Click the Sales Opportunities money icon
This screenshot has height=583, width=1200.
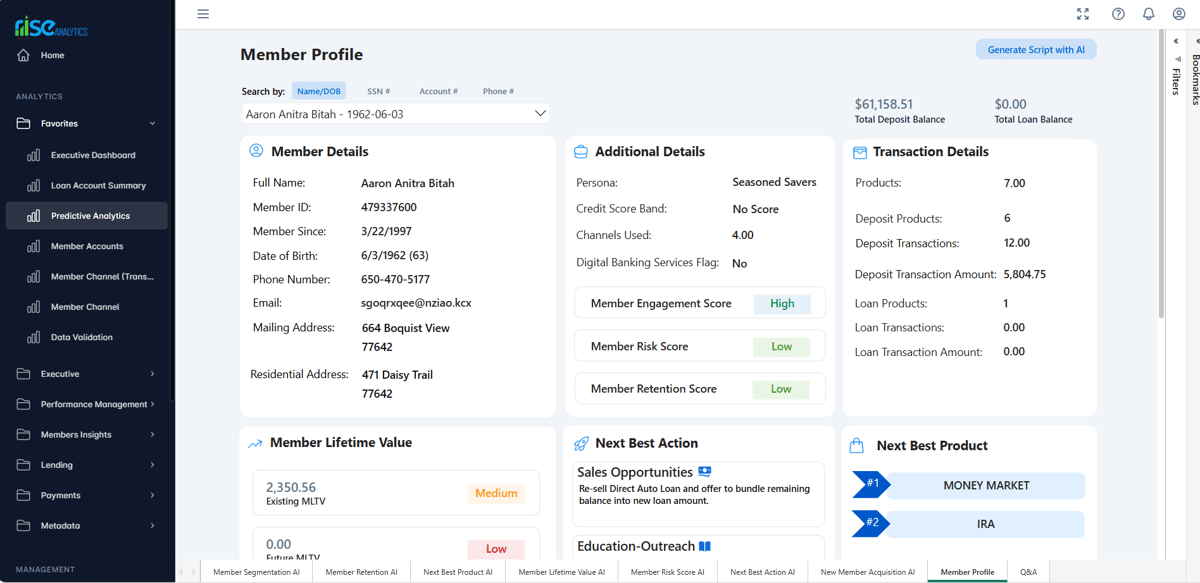pyautogui.click(x=705, y=471)
